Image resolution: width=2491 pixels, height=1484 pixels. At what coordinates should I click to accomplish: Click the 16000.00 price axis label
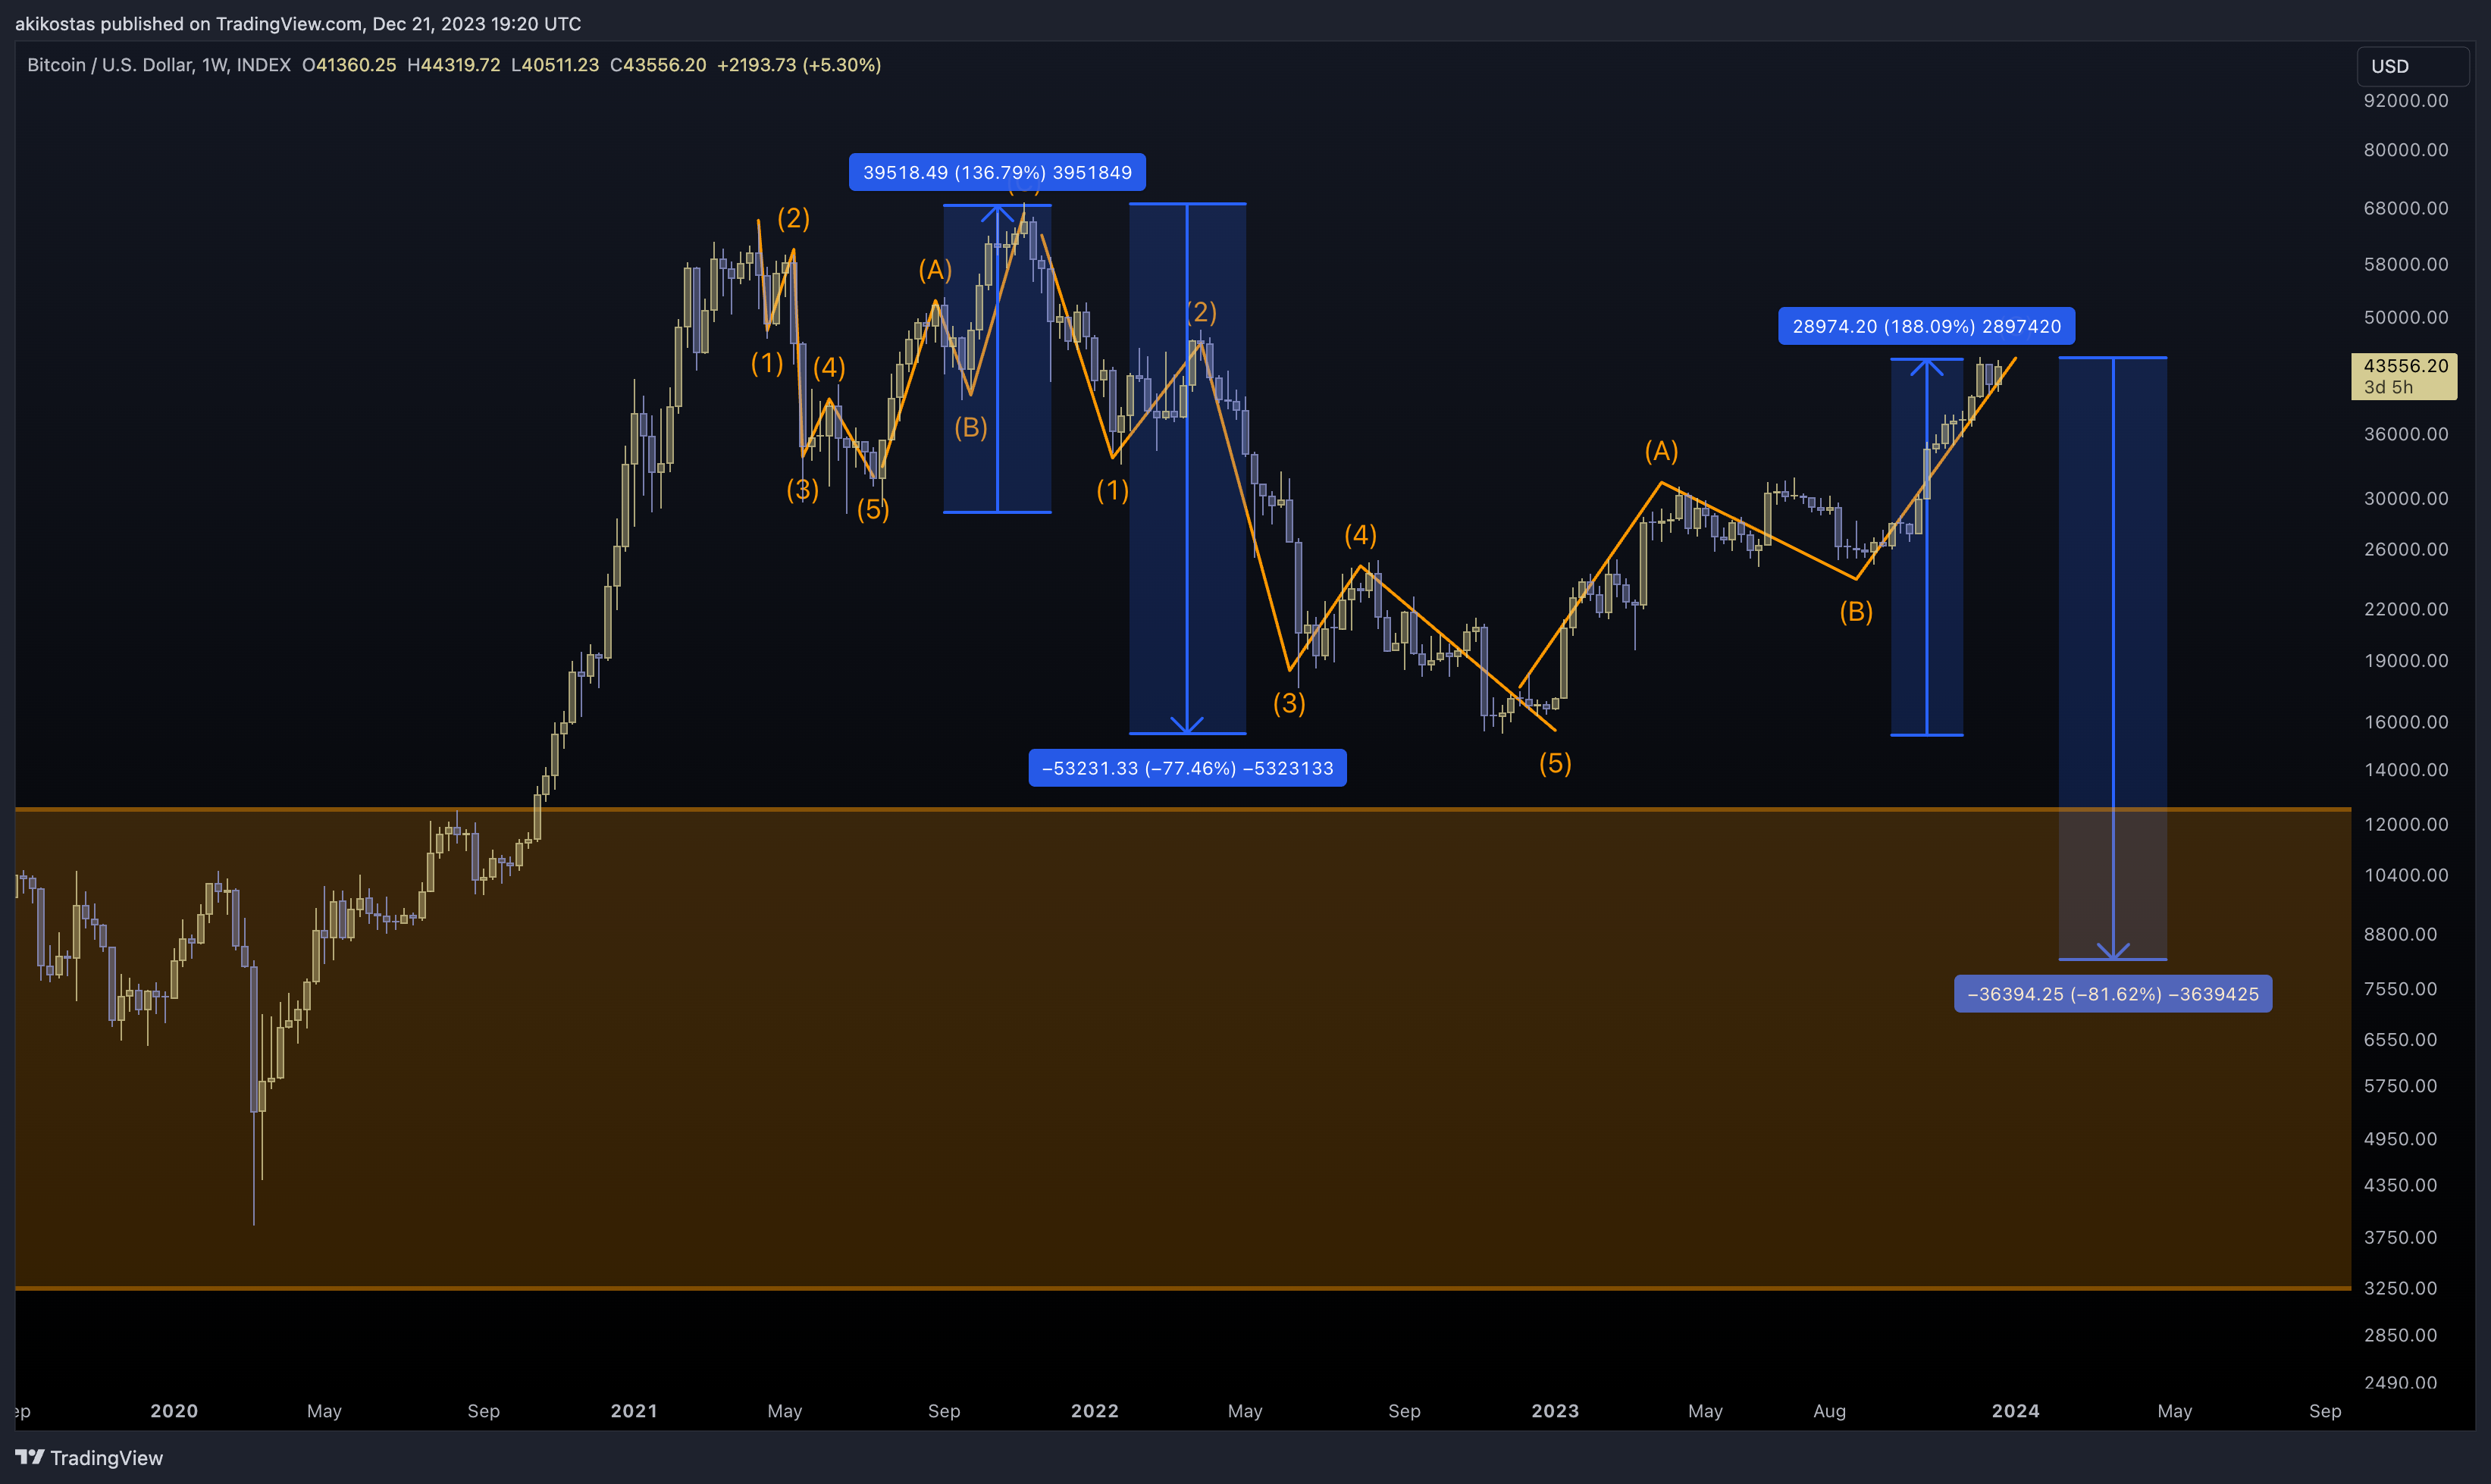click(x=2405, y=722)
